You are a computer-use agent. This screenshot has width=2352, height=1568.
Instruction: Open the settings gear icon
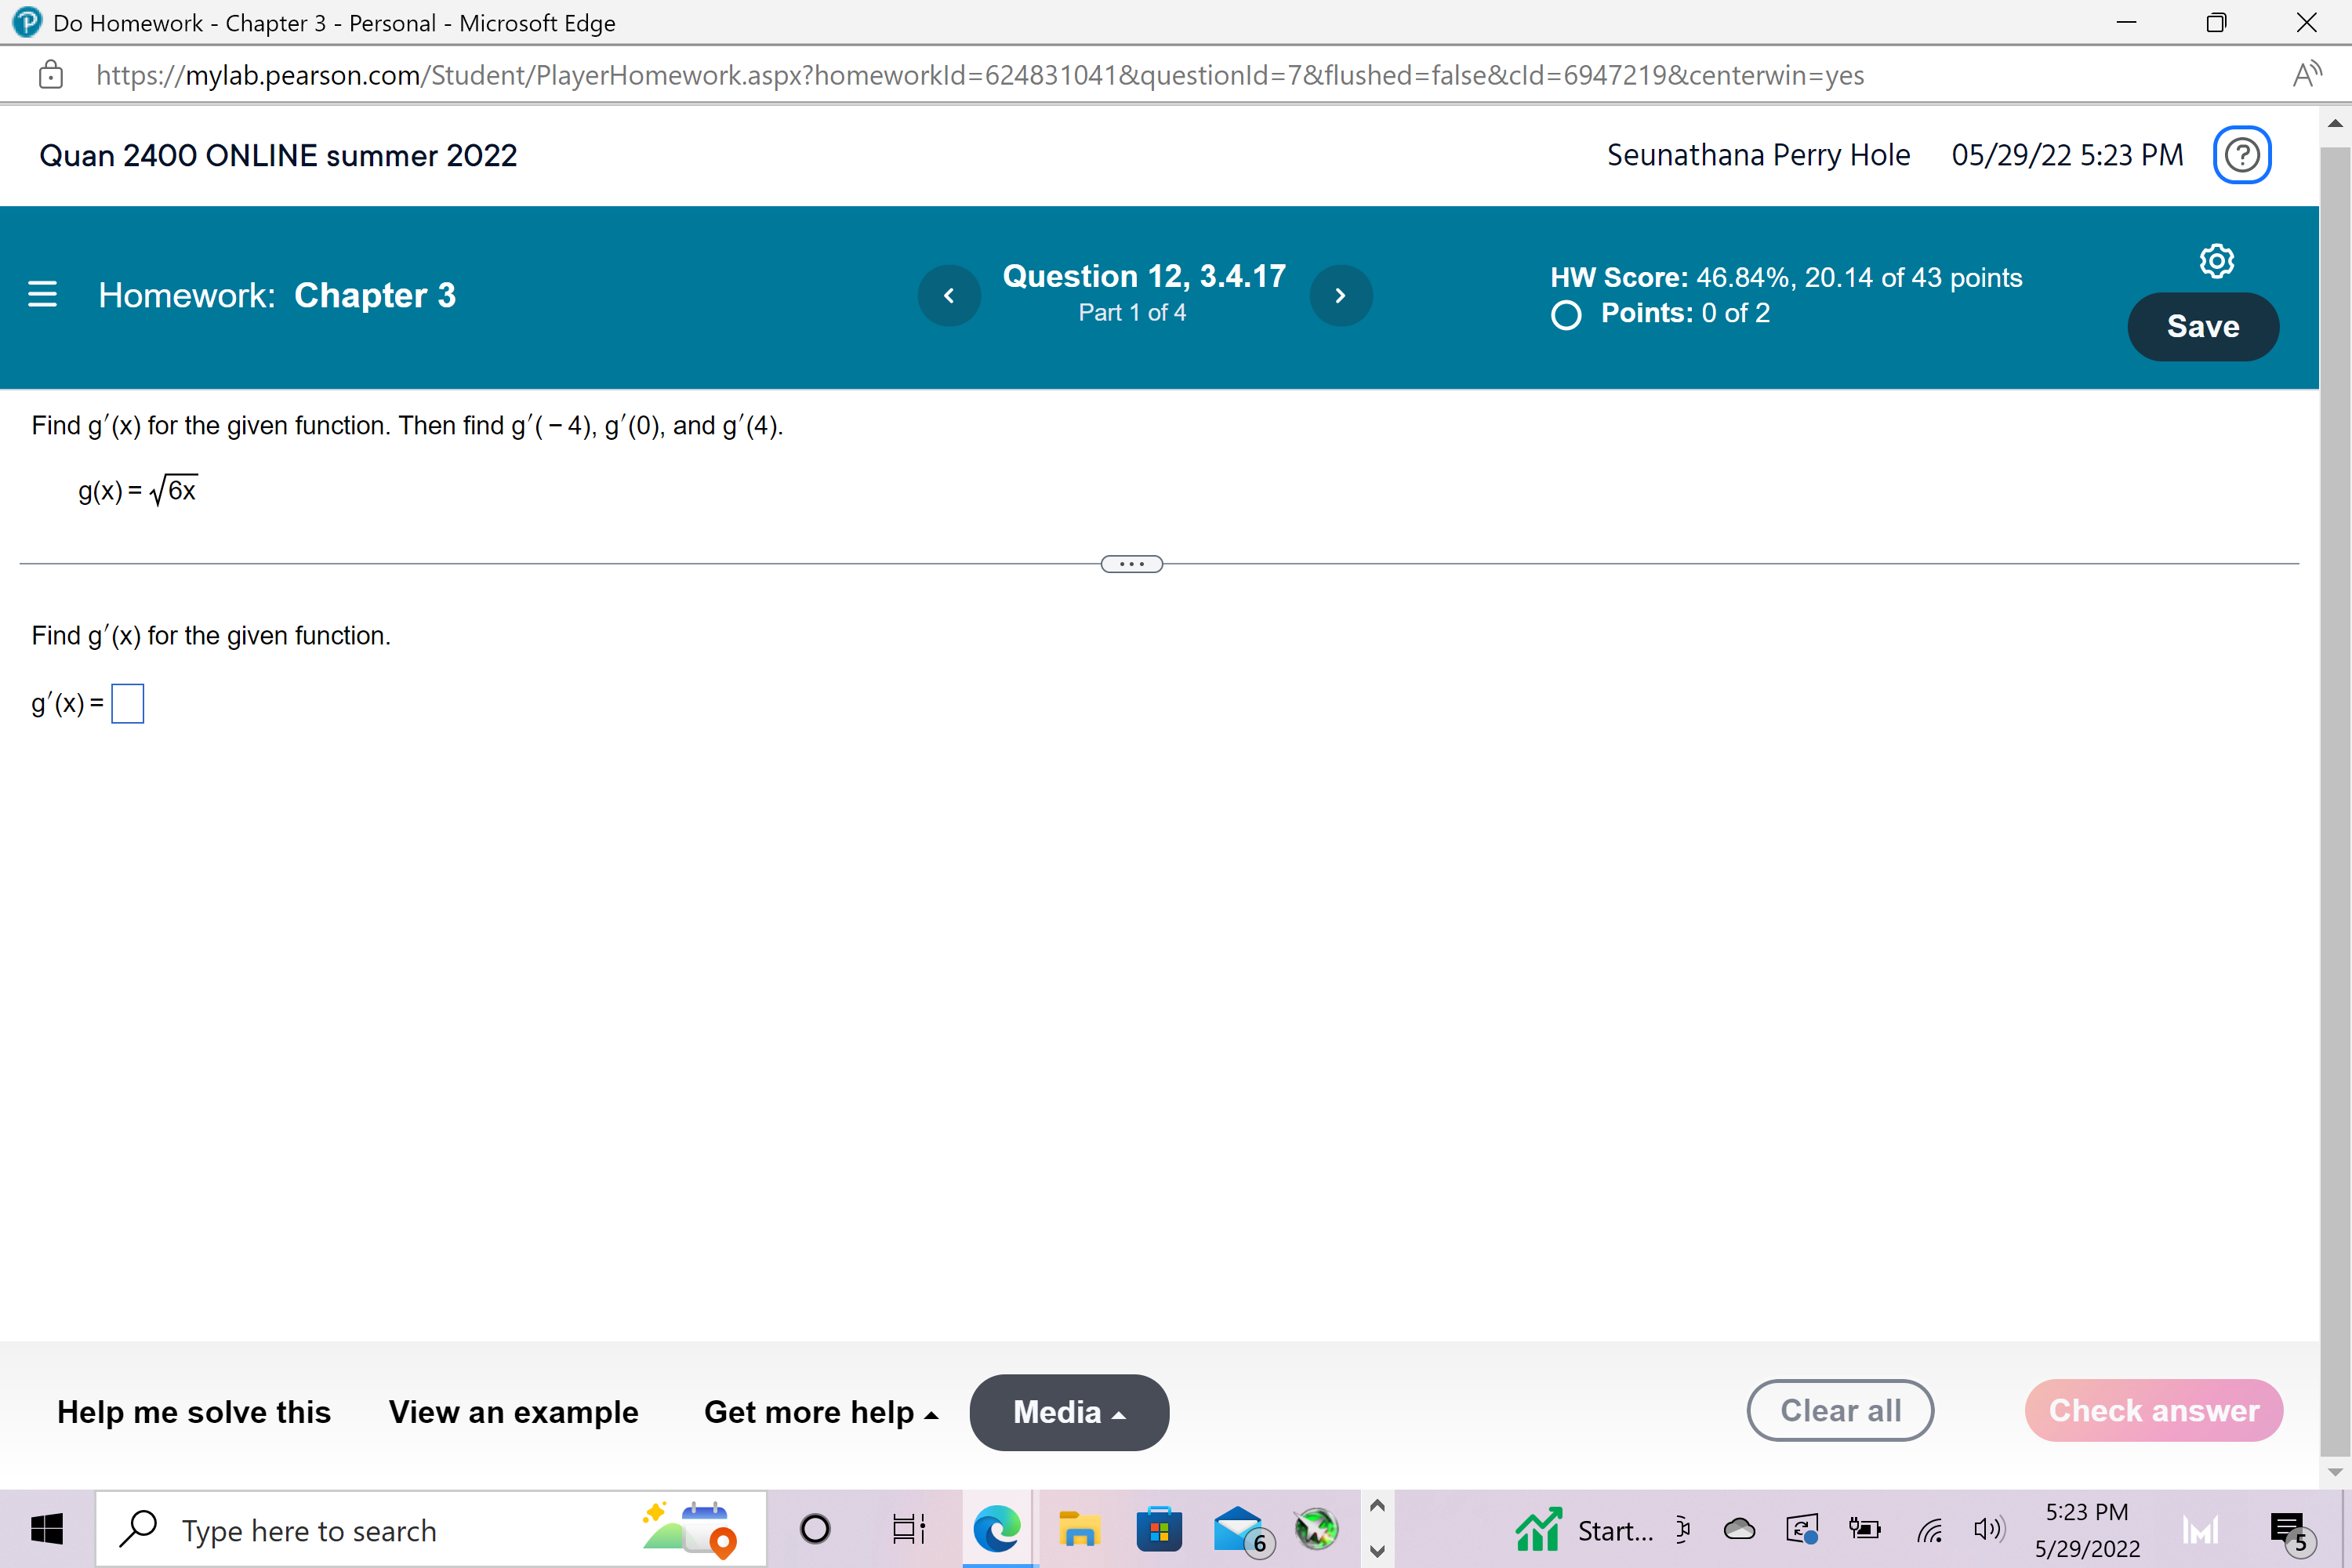point(2216,260)
